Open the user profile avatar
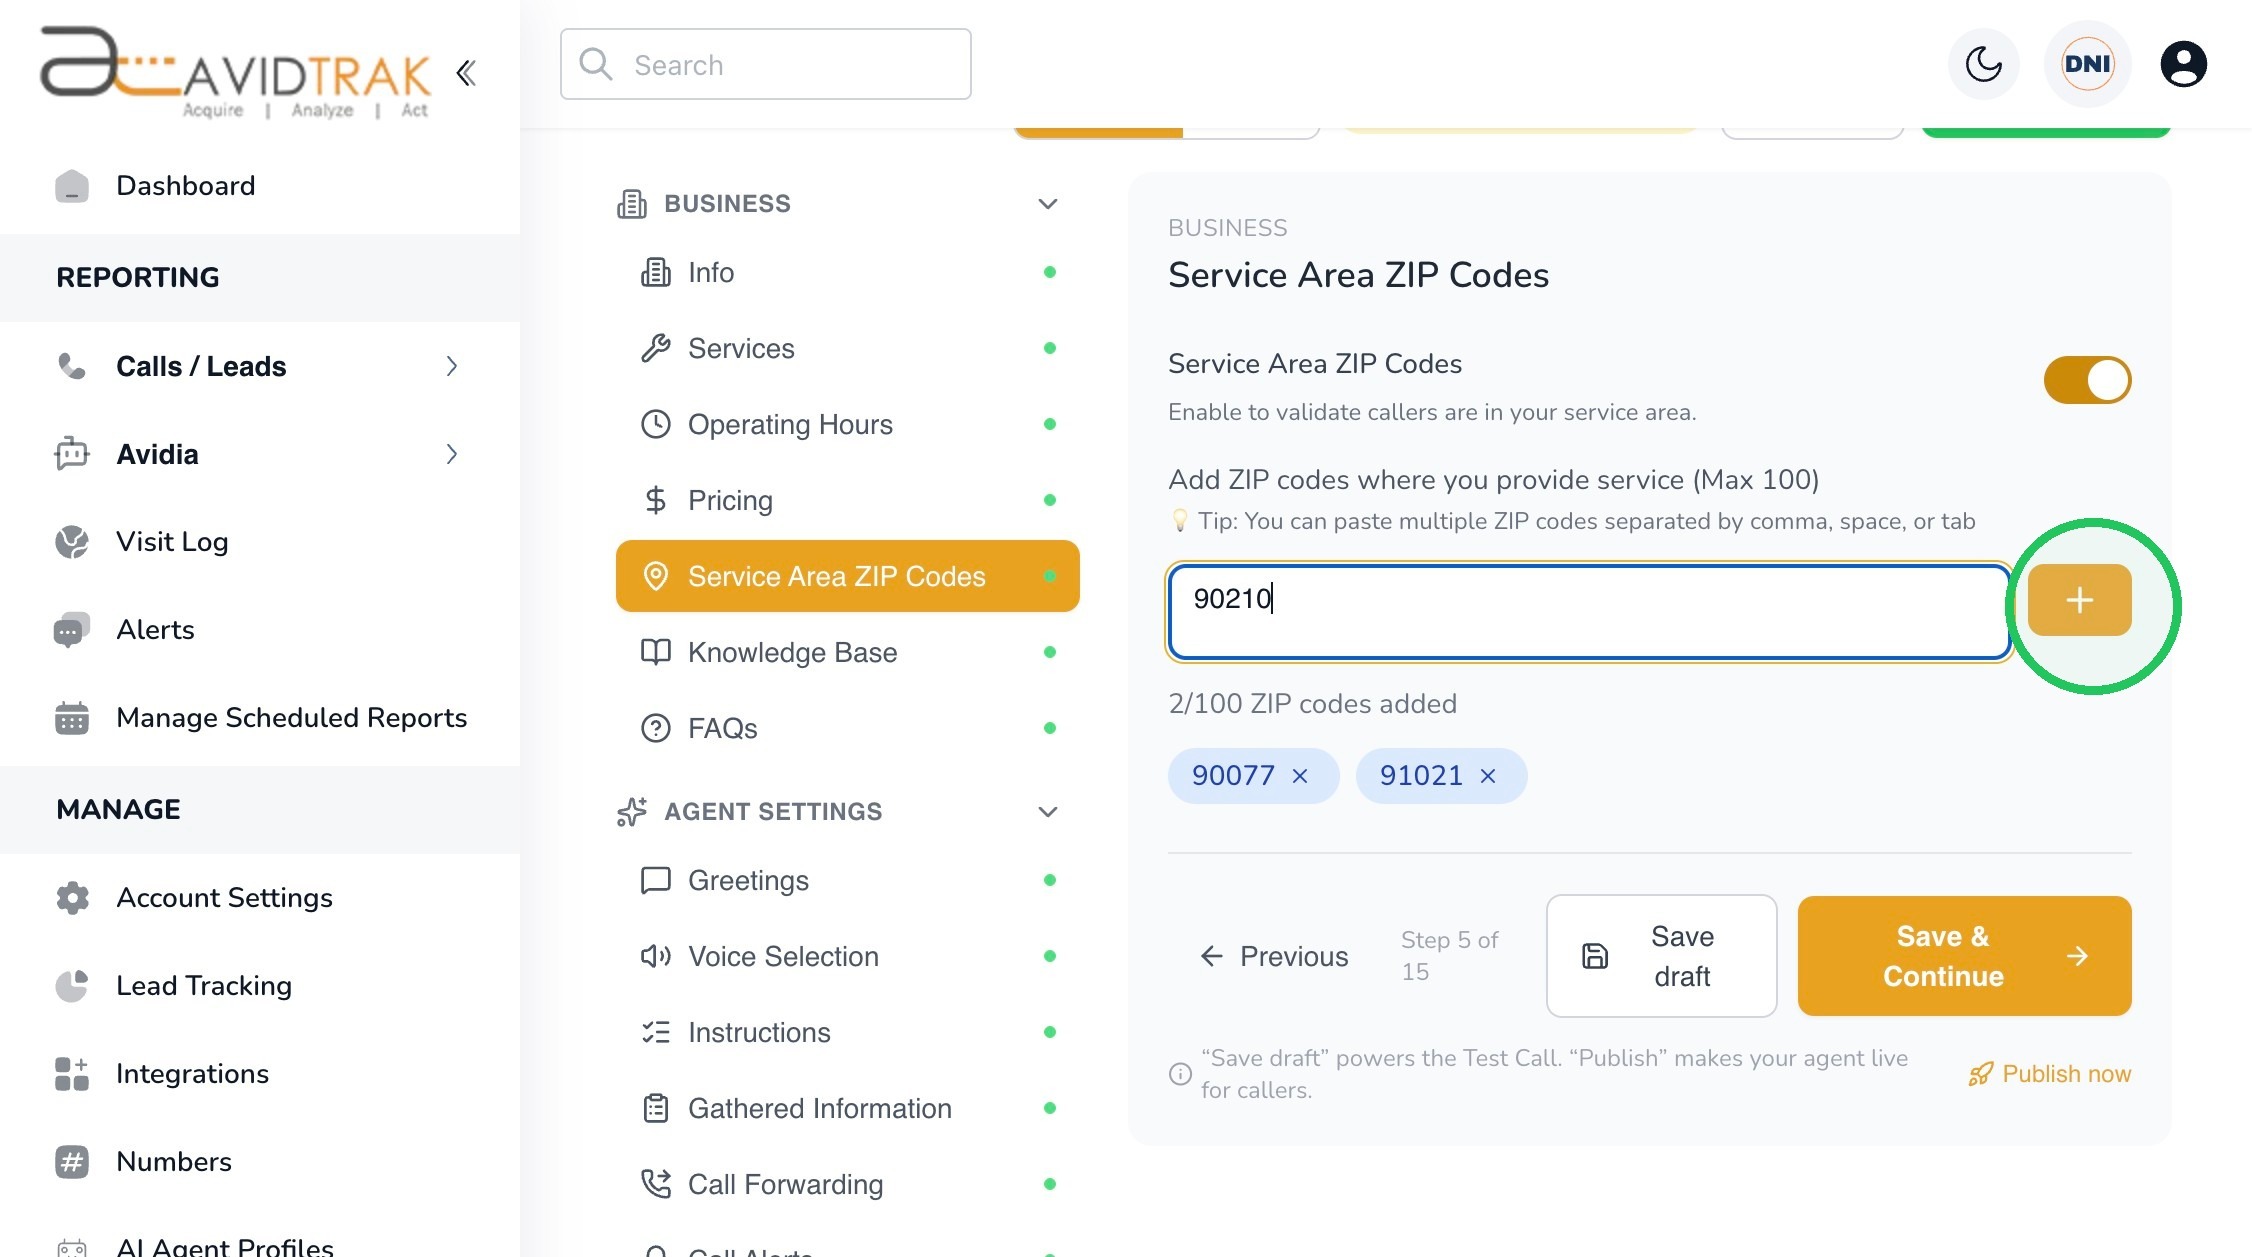Viewport: 2252px width, 1257px height. (2183, 64)
